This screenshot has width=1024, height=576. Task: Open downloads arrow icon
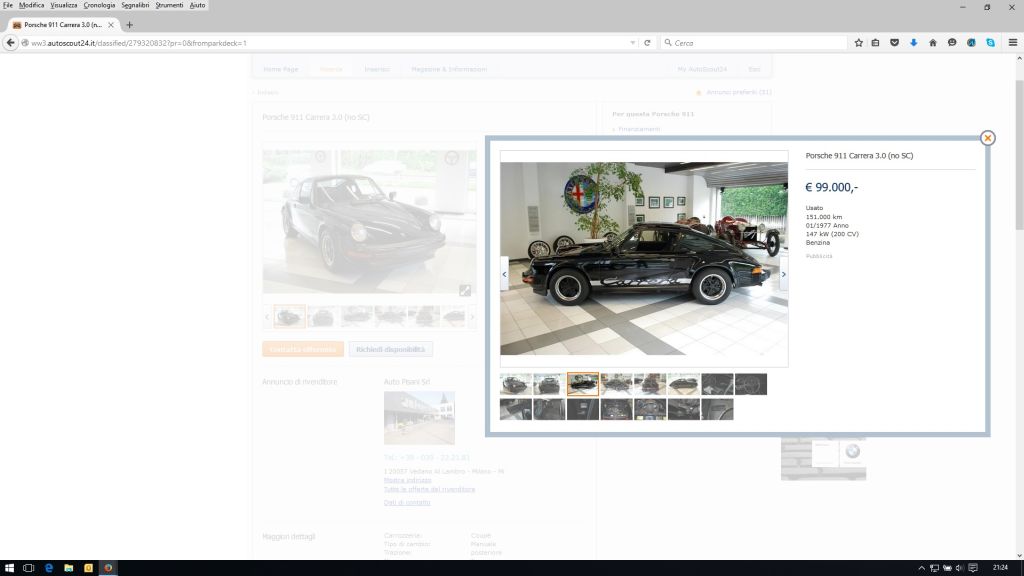tap(914, 42)
